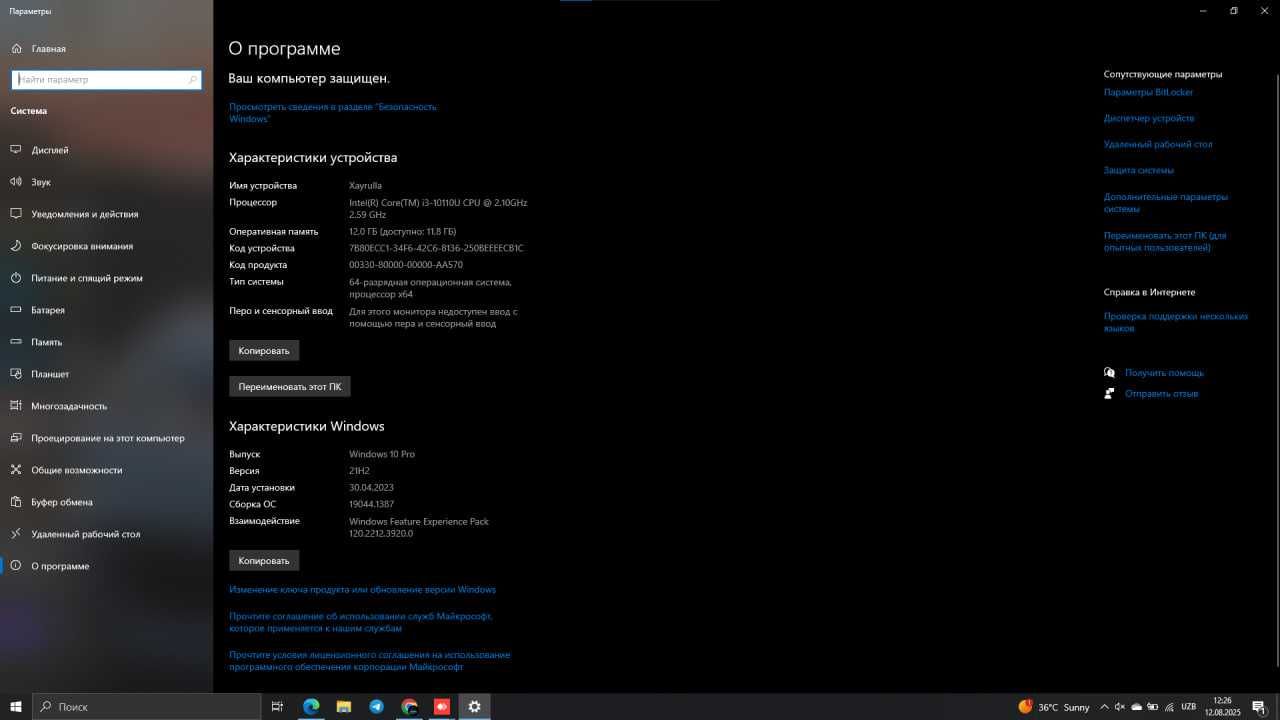
Task: Launch Telegram from the taskbar
Action: [376, 706]
